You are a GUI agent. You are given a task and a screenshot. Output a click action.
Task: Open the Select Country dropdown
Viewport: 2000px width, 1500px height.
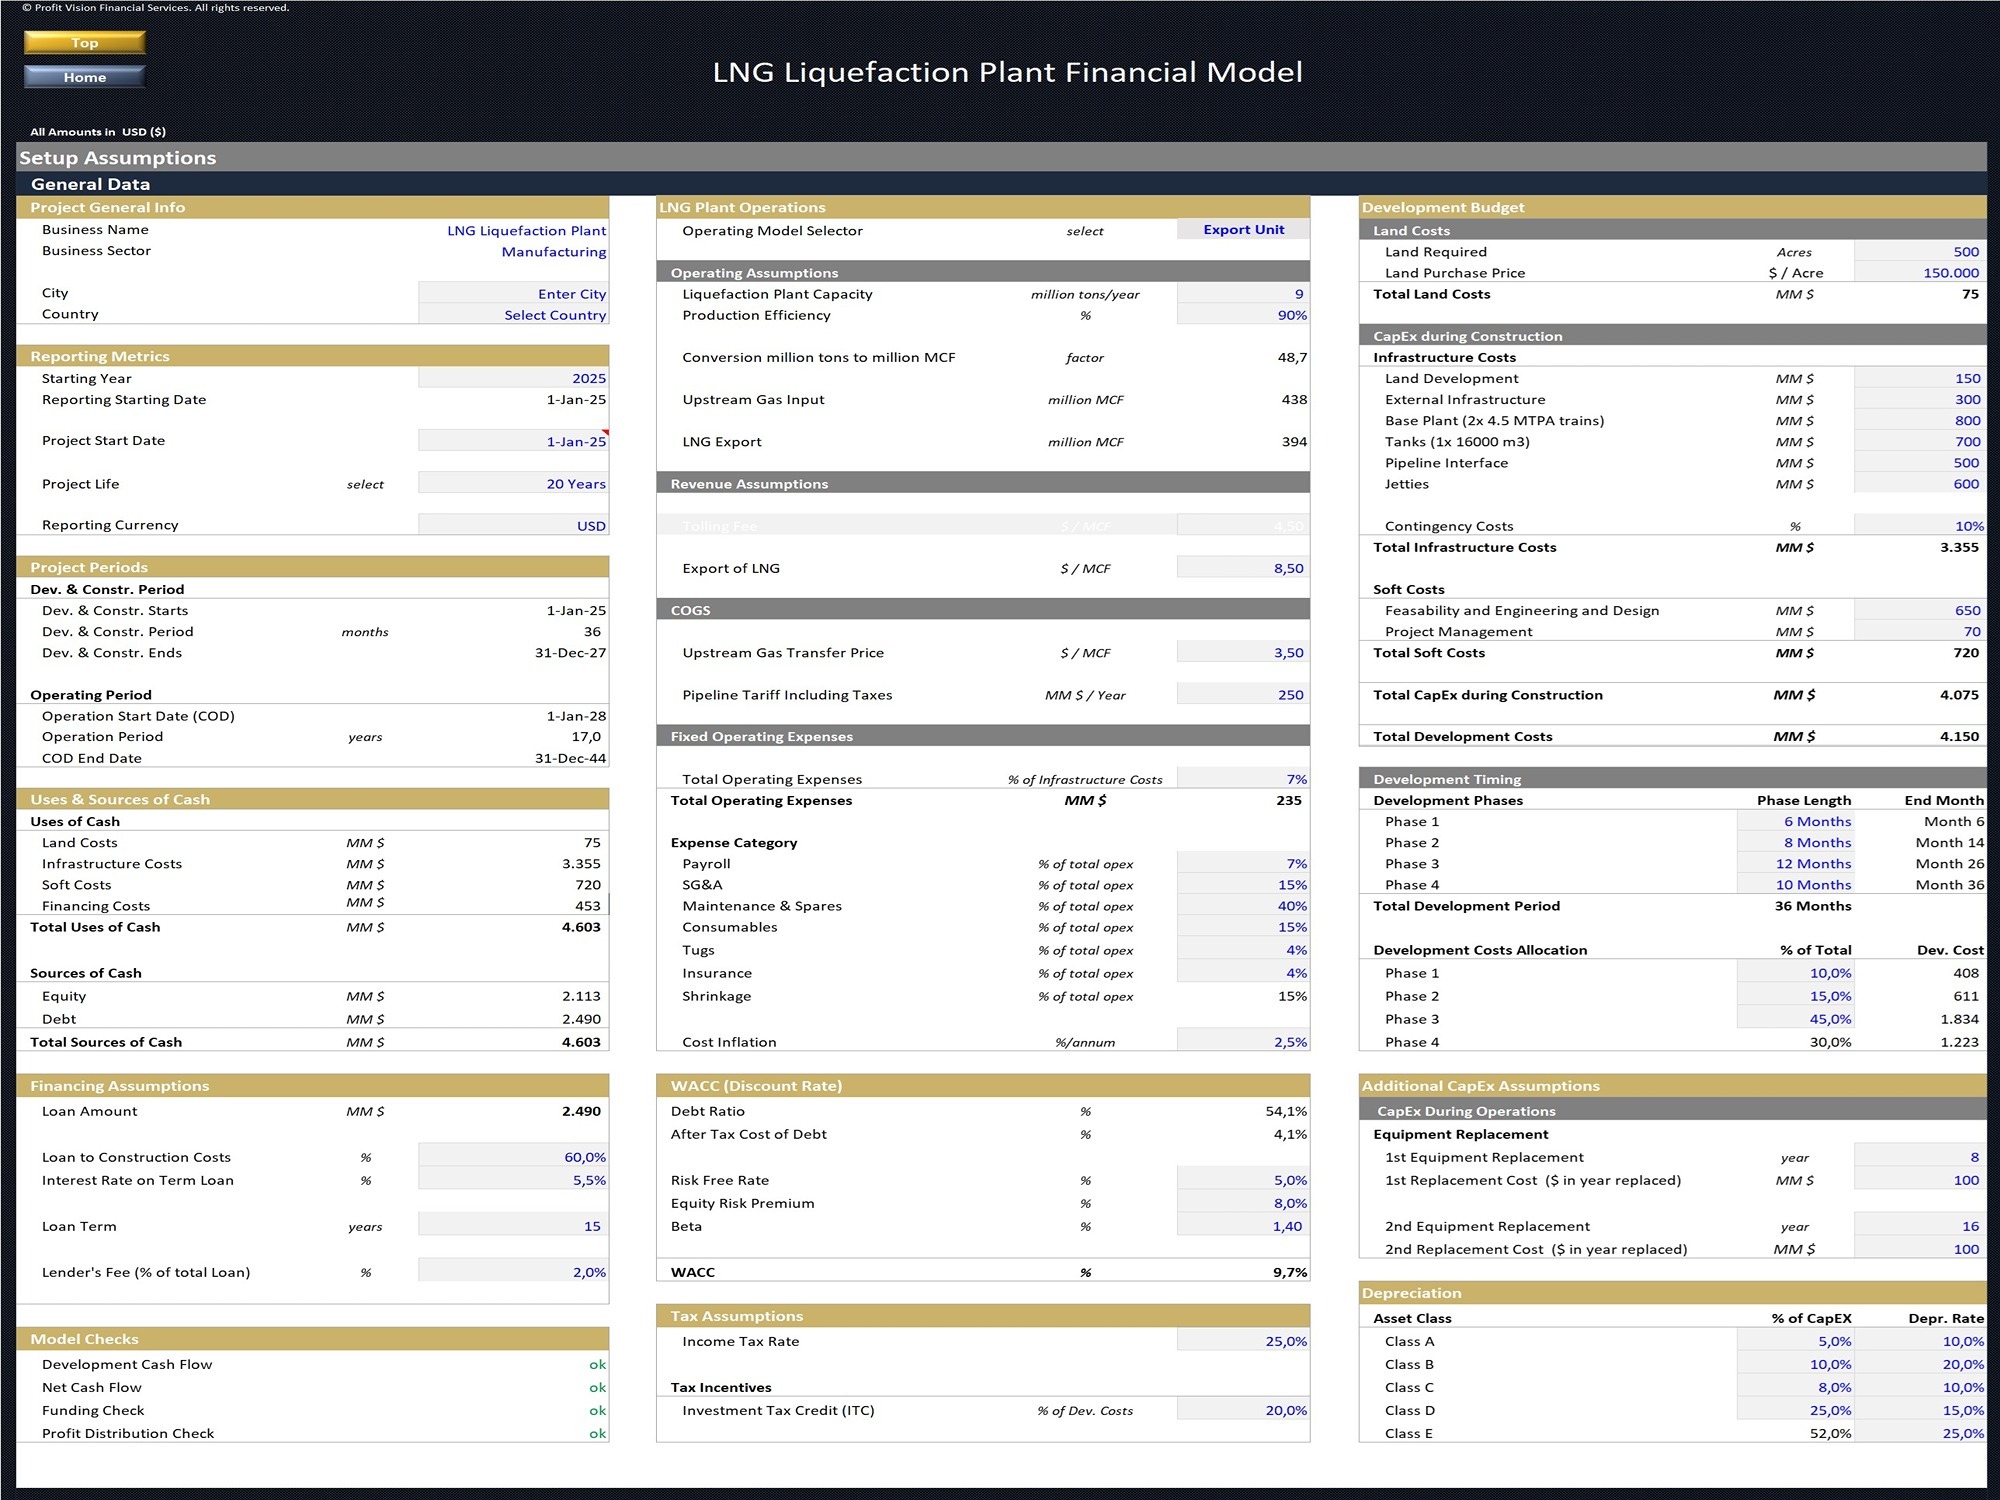[x=555, y=314]
